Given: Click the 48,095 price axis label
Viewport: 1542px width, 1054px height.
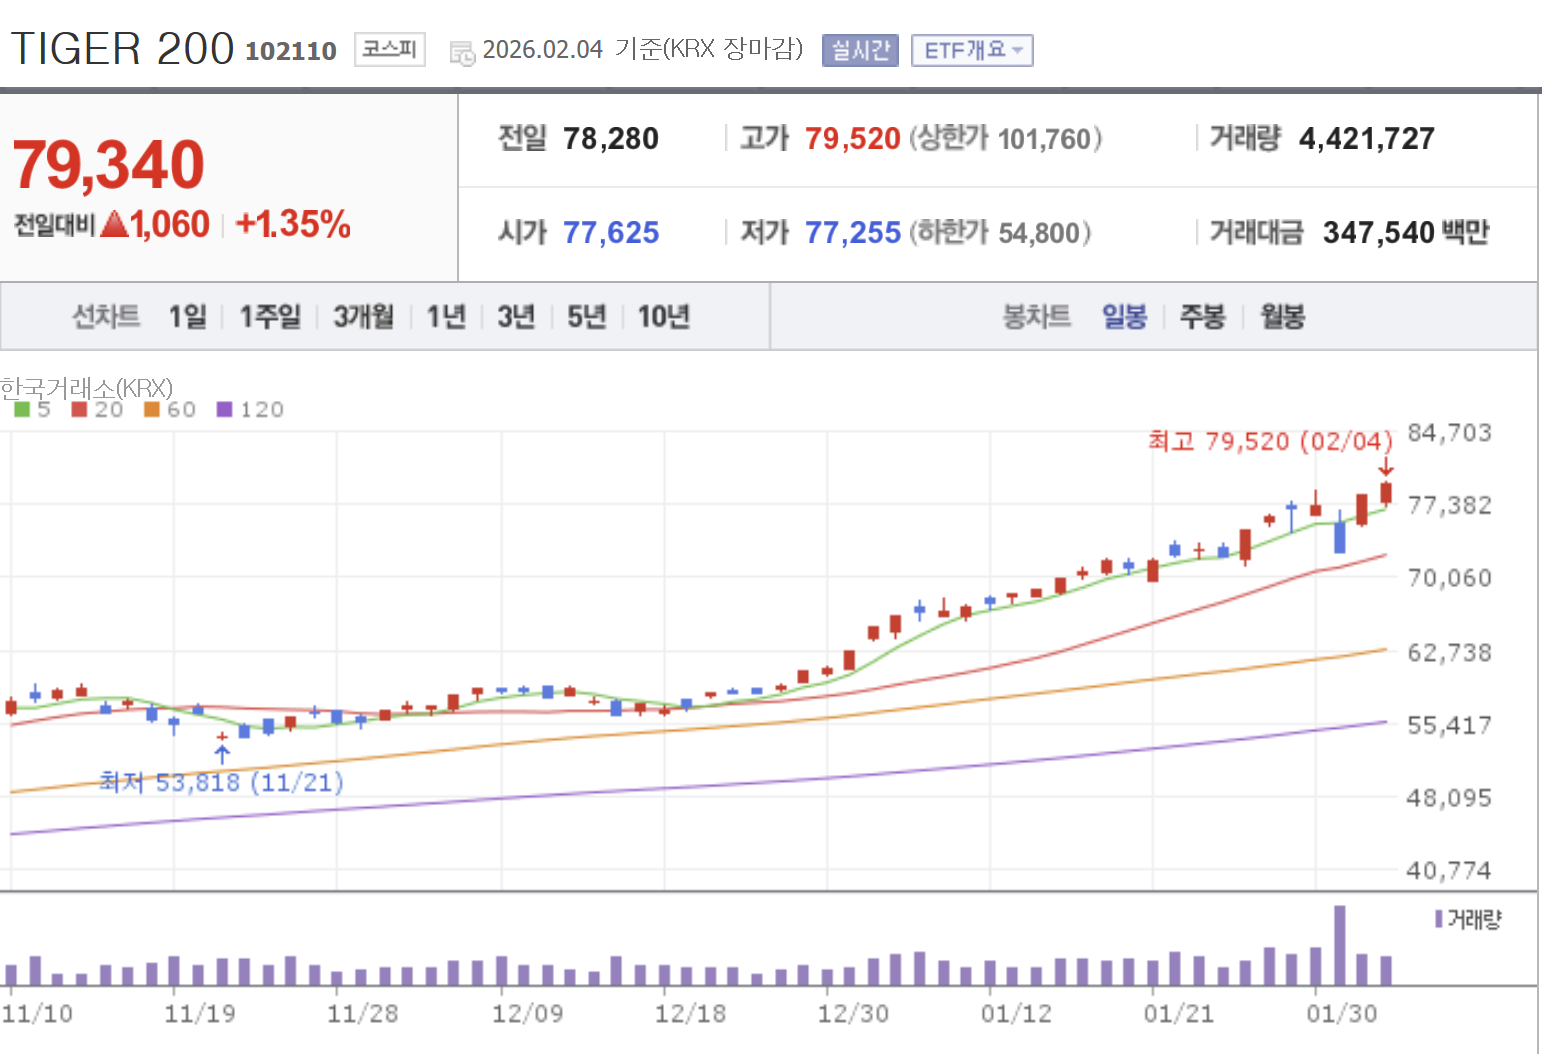Looking at the screenshot, I should (x=1449, y=798).
